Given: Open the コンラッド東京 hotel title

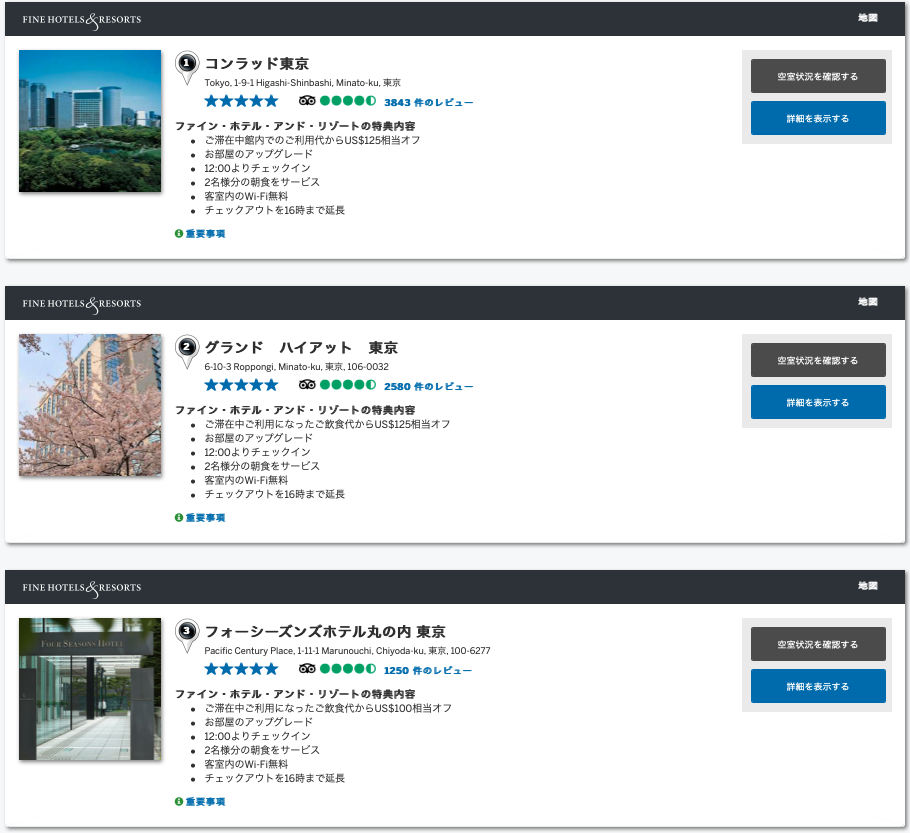Looking at the screenshot, I should (x=257, y=64).
